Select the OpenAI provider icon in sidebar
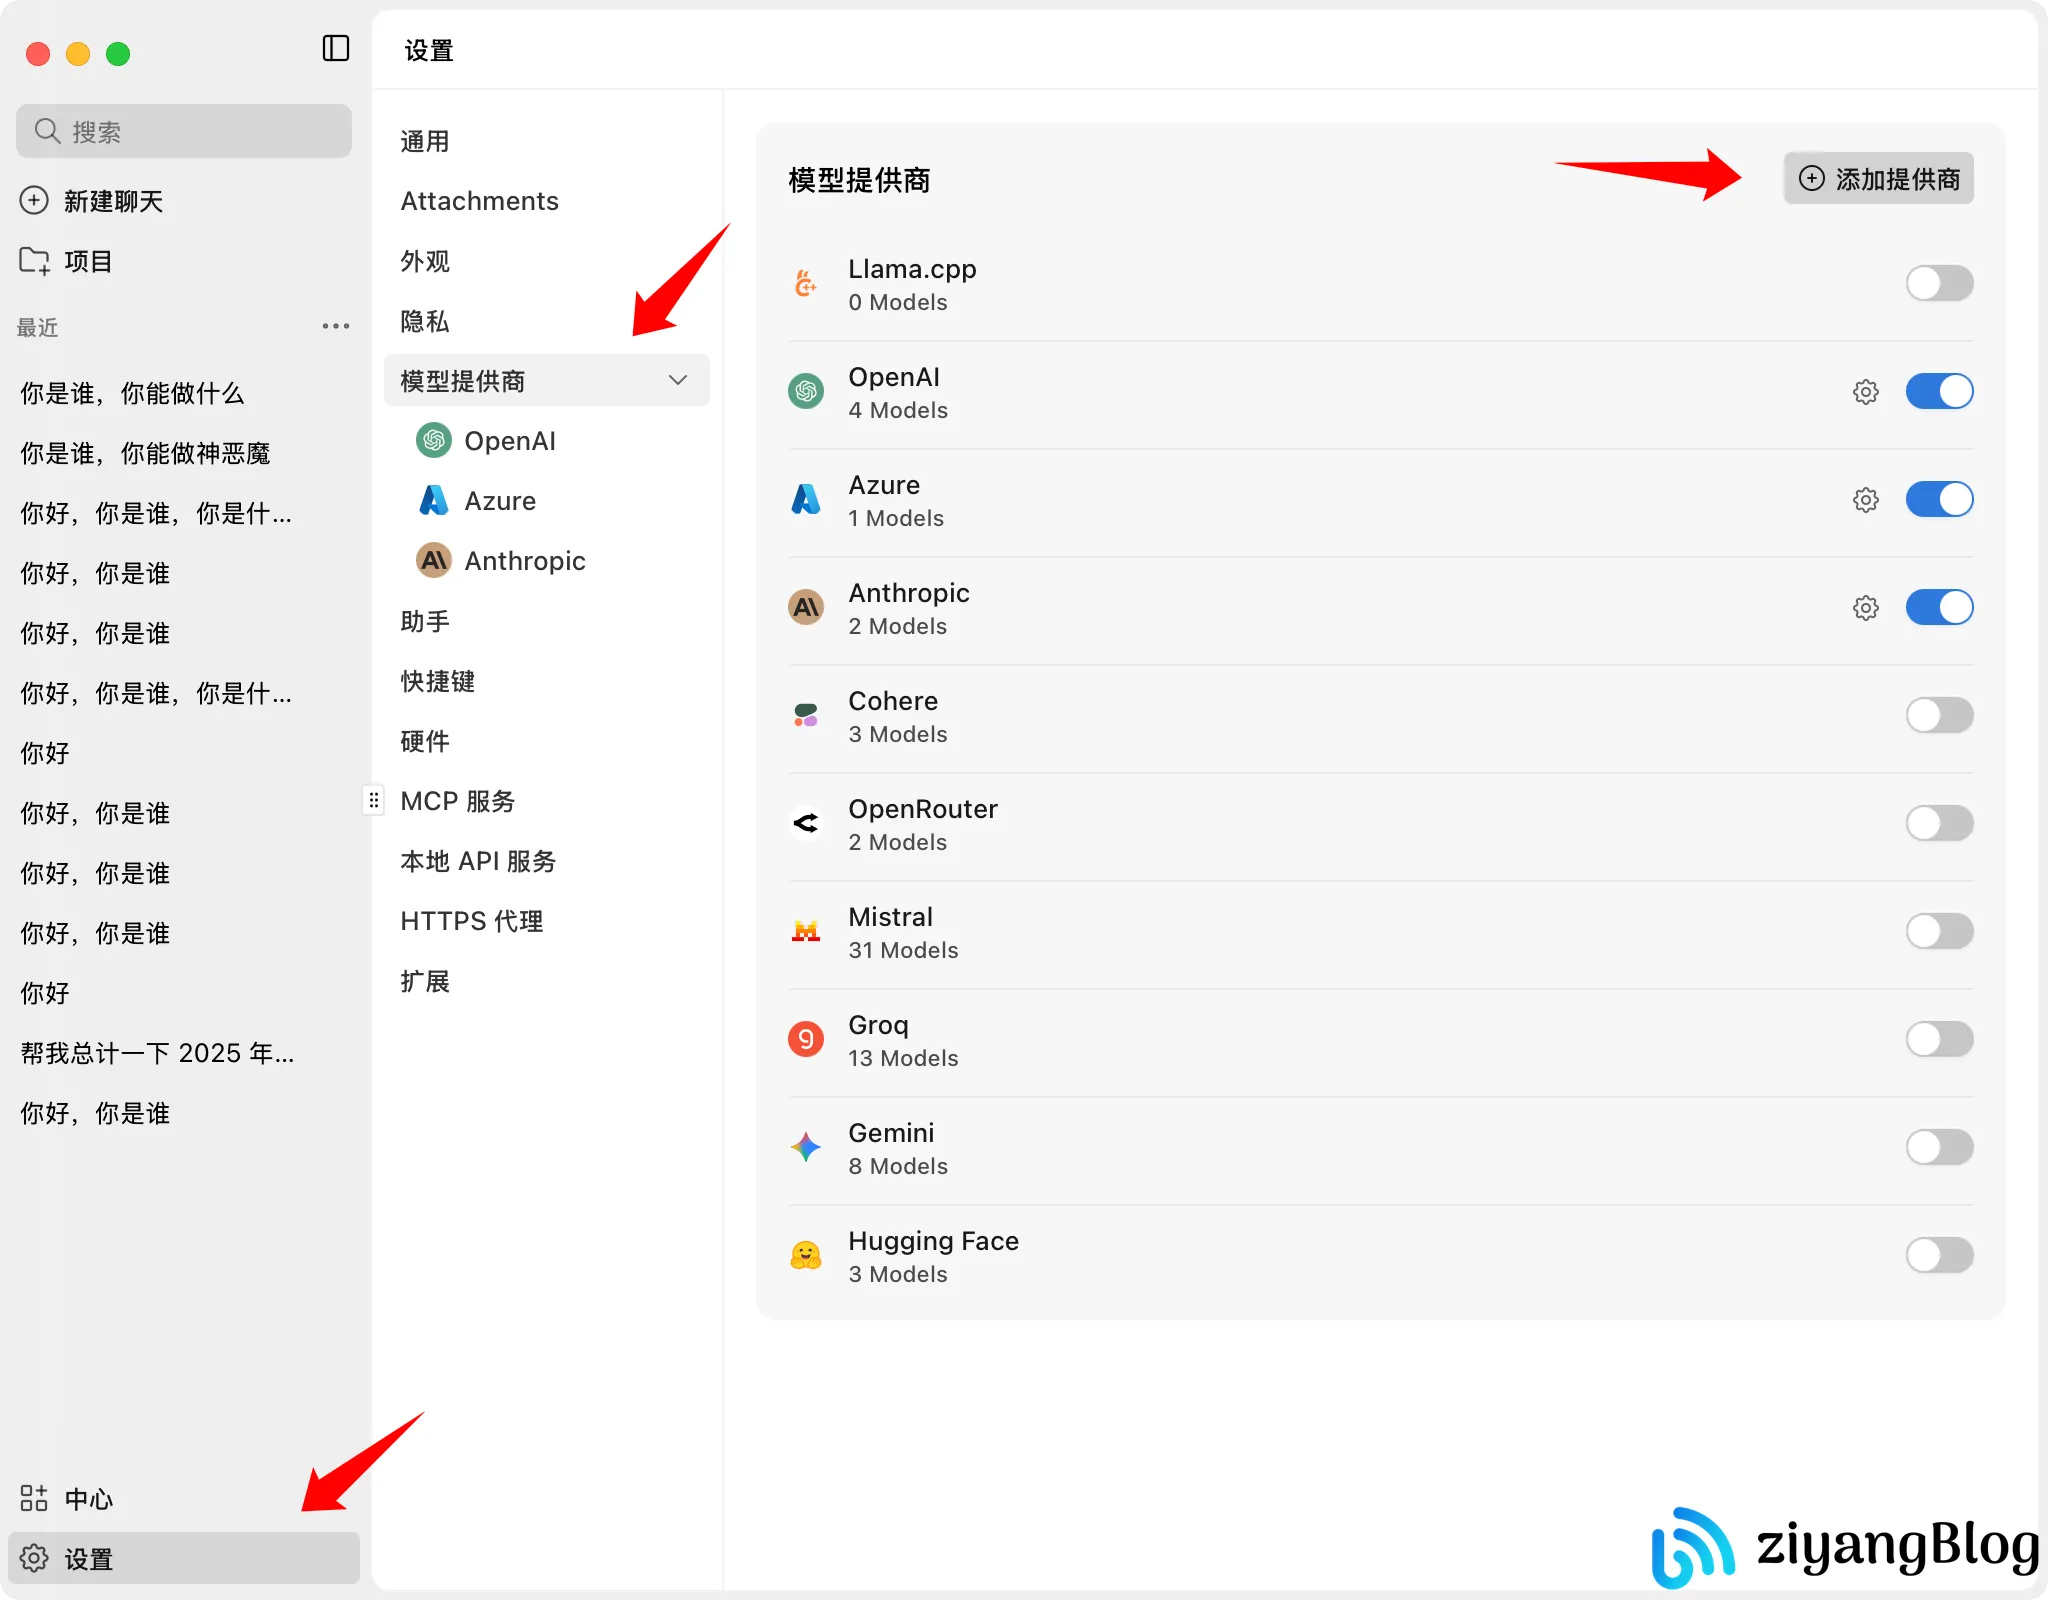 [433, 440]
